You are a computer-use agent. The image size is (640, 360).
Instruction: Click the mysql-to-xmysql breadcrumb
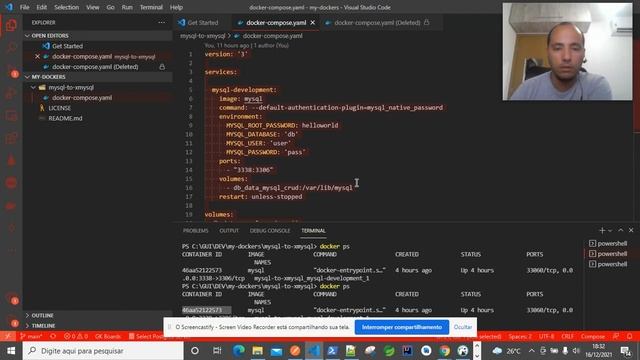(202, 36)
